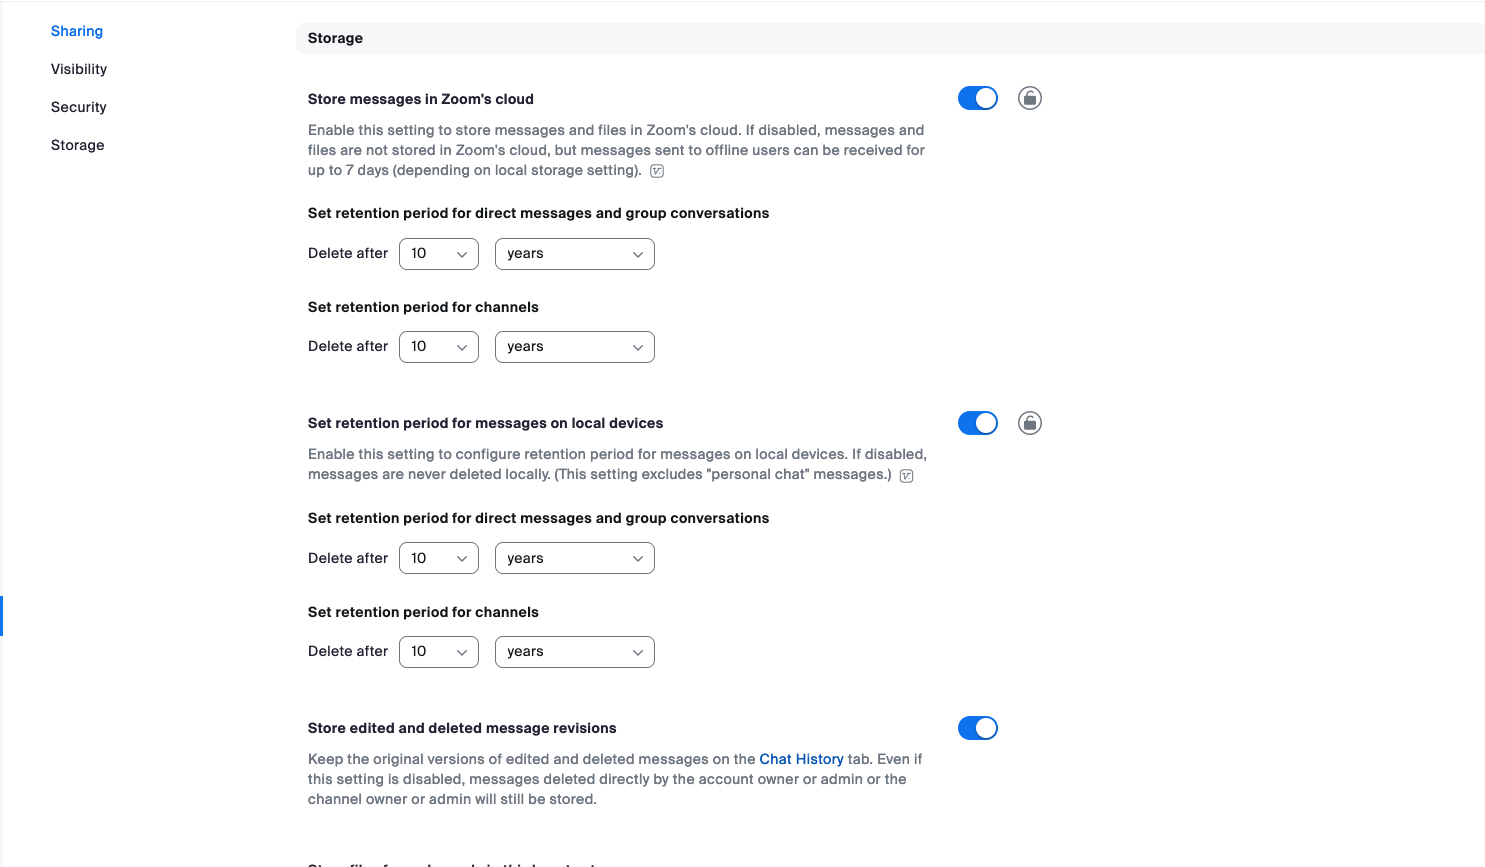Open cloud direct messages retention number dropdown
The height and width of the screenshot is (867, 1485).
(x=439, y=254)
